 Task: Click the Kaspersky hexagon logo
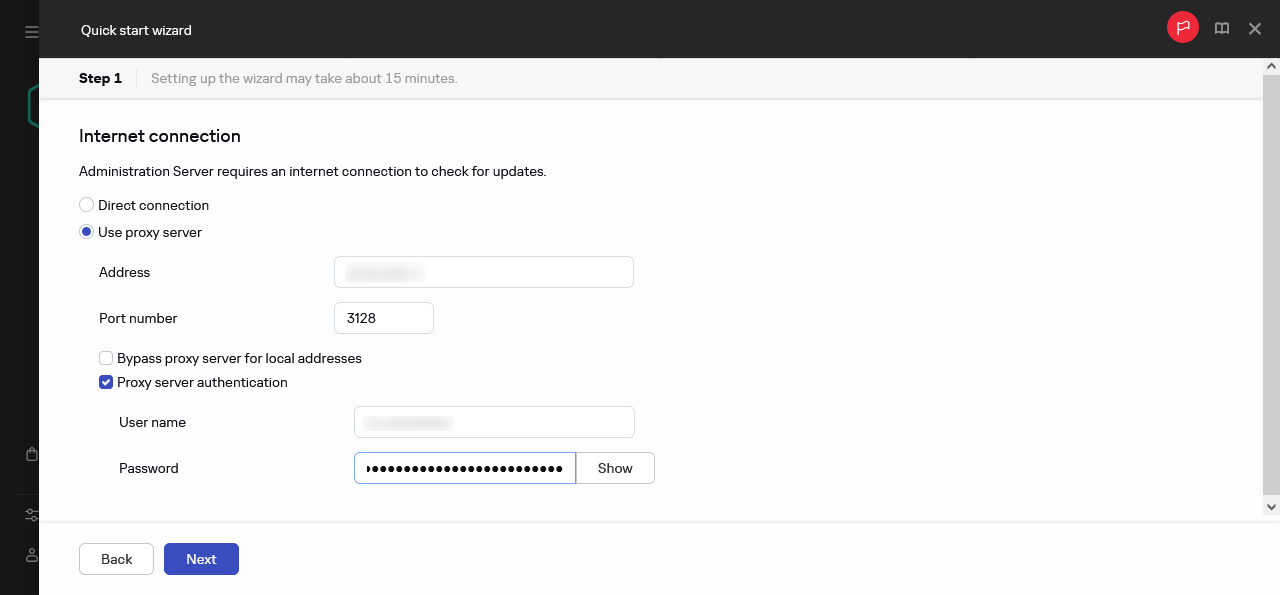coord(33,105)
